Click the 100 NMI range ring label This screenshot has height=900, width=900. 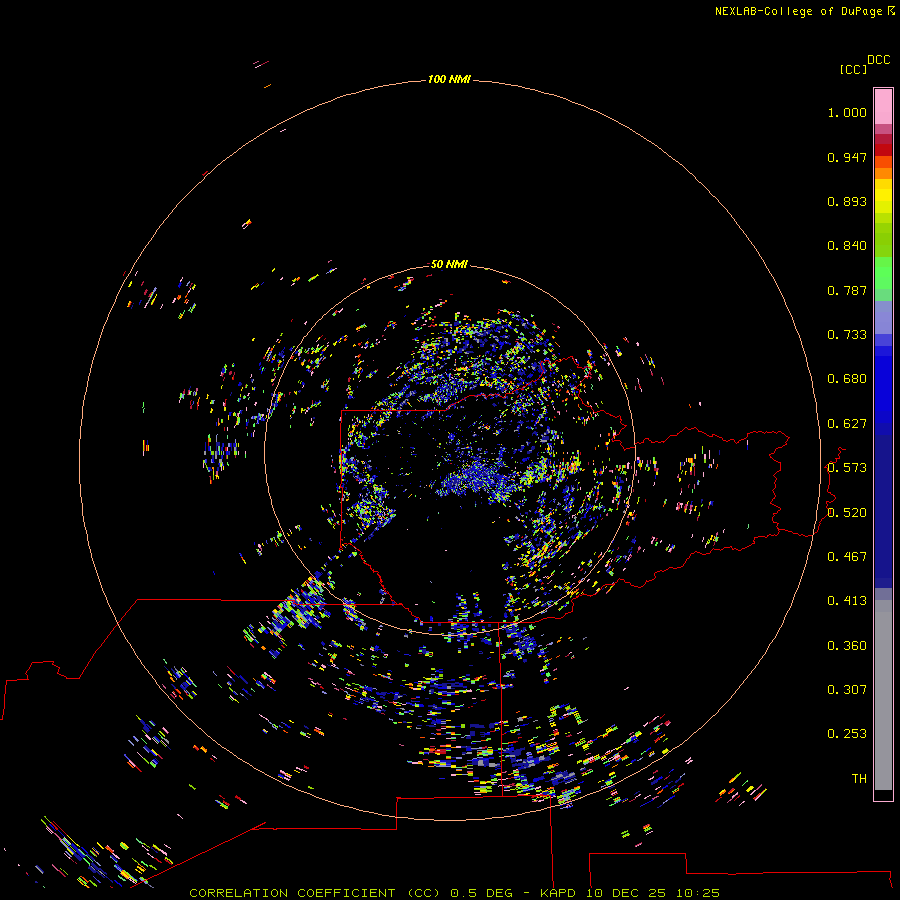click(449, 79)
